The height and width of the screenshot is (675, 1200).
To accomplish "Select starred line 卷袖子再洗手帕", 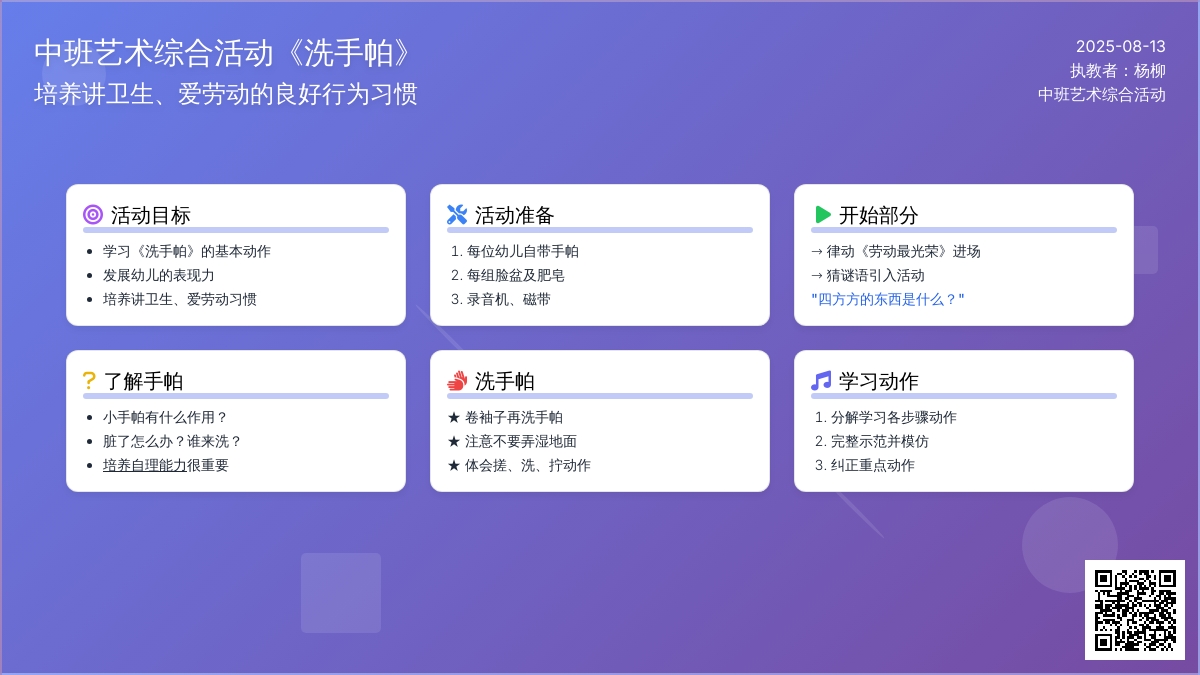I will [x=505, y=417].
